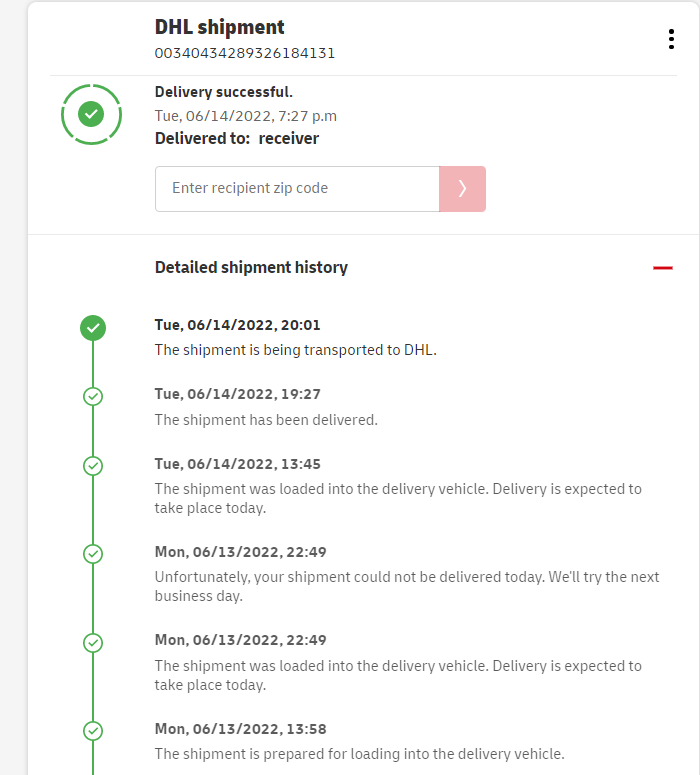The image size is (700, 775).
Task: Click the shipment tracking number 00340434289326184131
Action: pyautogui.click(x=245, y=53)
